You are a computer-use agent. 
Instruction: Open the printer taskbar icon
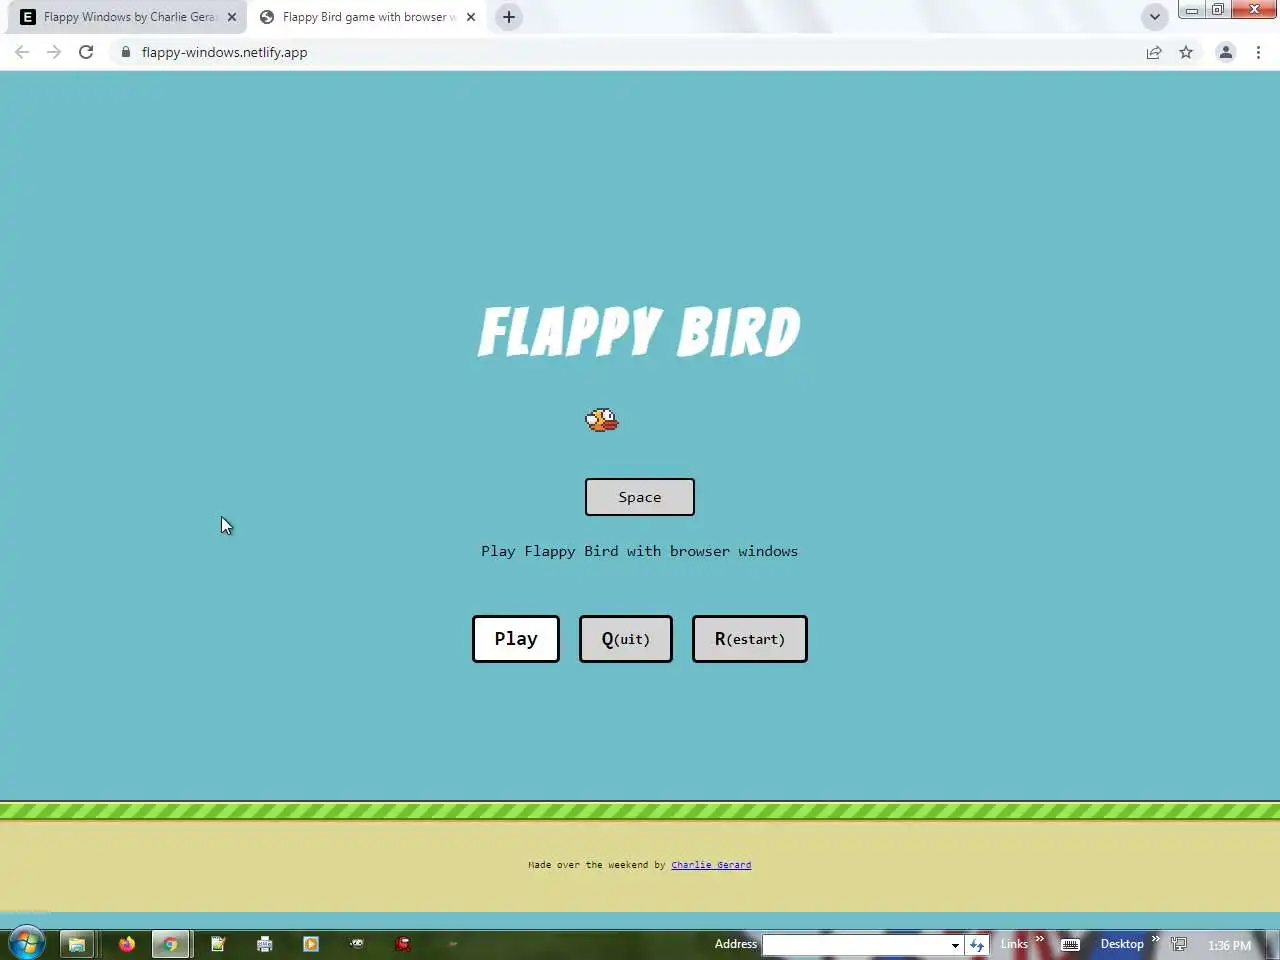(x=264, y=943)
